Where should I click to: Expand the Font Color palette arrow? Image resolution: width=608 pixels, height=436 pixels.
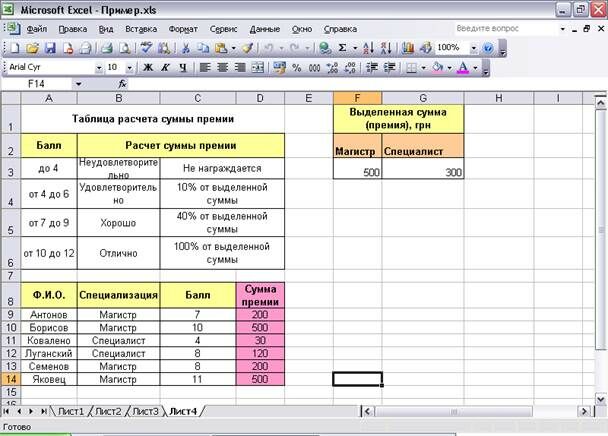pyautogui.click(x=475, y=68)
